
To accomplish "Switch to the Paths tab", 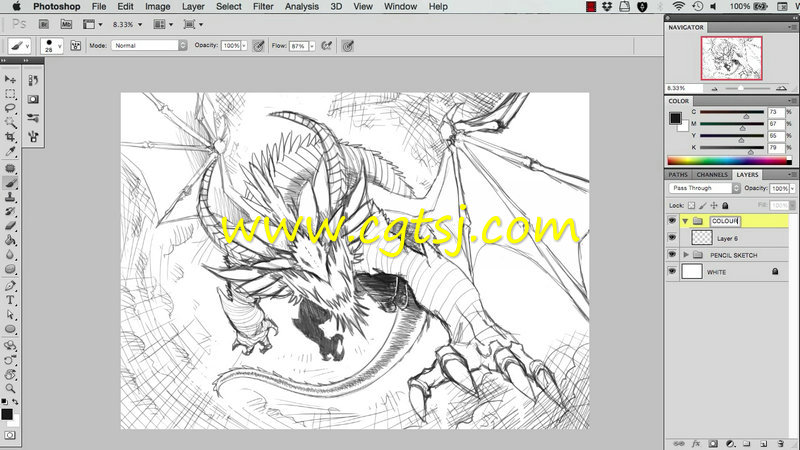I will [x=678, y=174].
